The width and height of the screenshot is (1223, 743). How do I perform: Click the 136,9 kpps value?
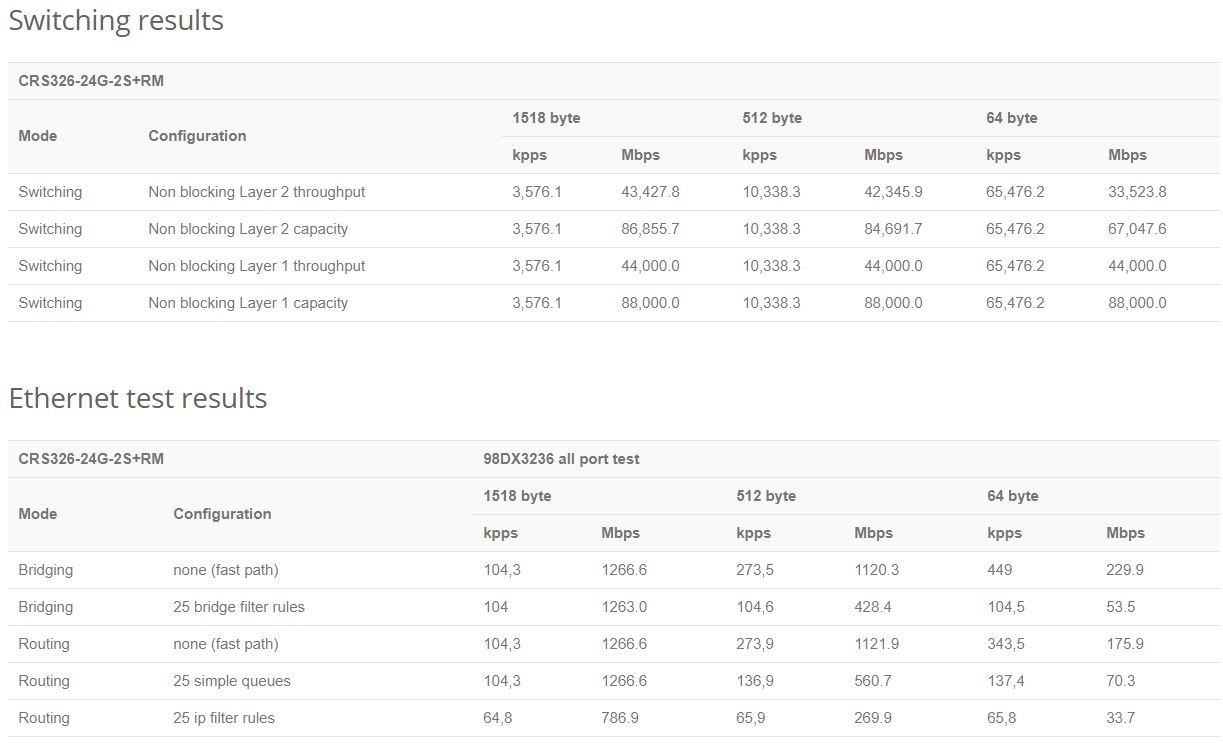pyautogui.click(x=755, y=681)
